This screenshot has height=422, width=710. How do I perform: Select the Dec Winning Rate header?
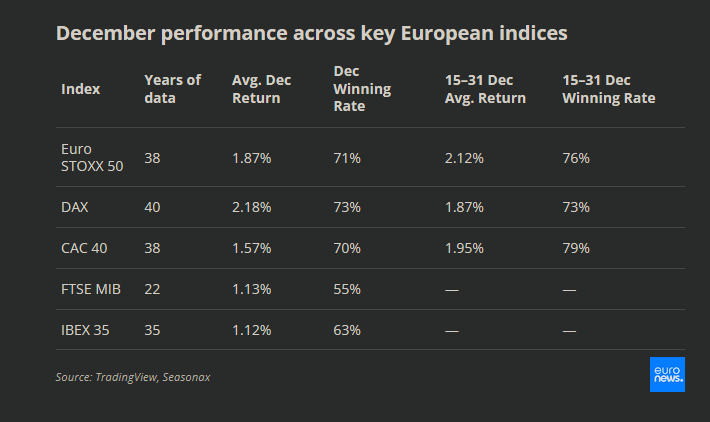(362, 89)
